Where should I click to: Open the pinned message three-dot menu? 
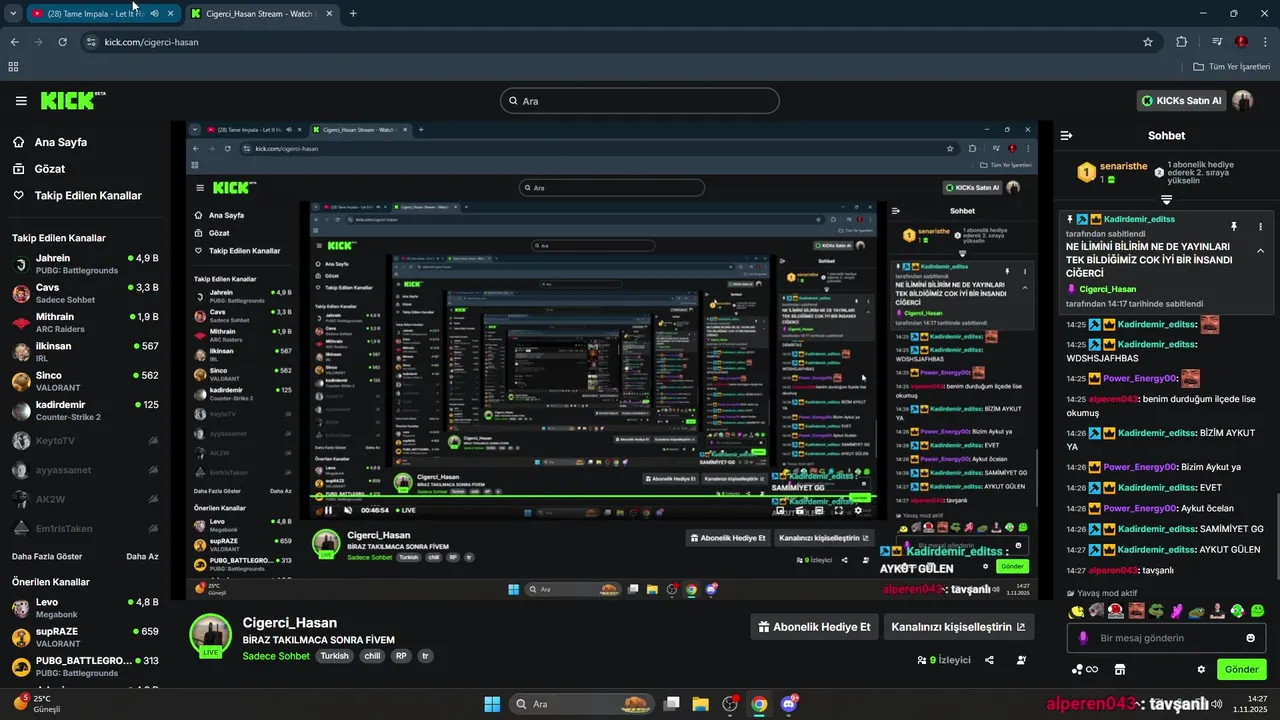tap(1260, 227)
